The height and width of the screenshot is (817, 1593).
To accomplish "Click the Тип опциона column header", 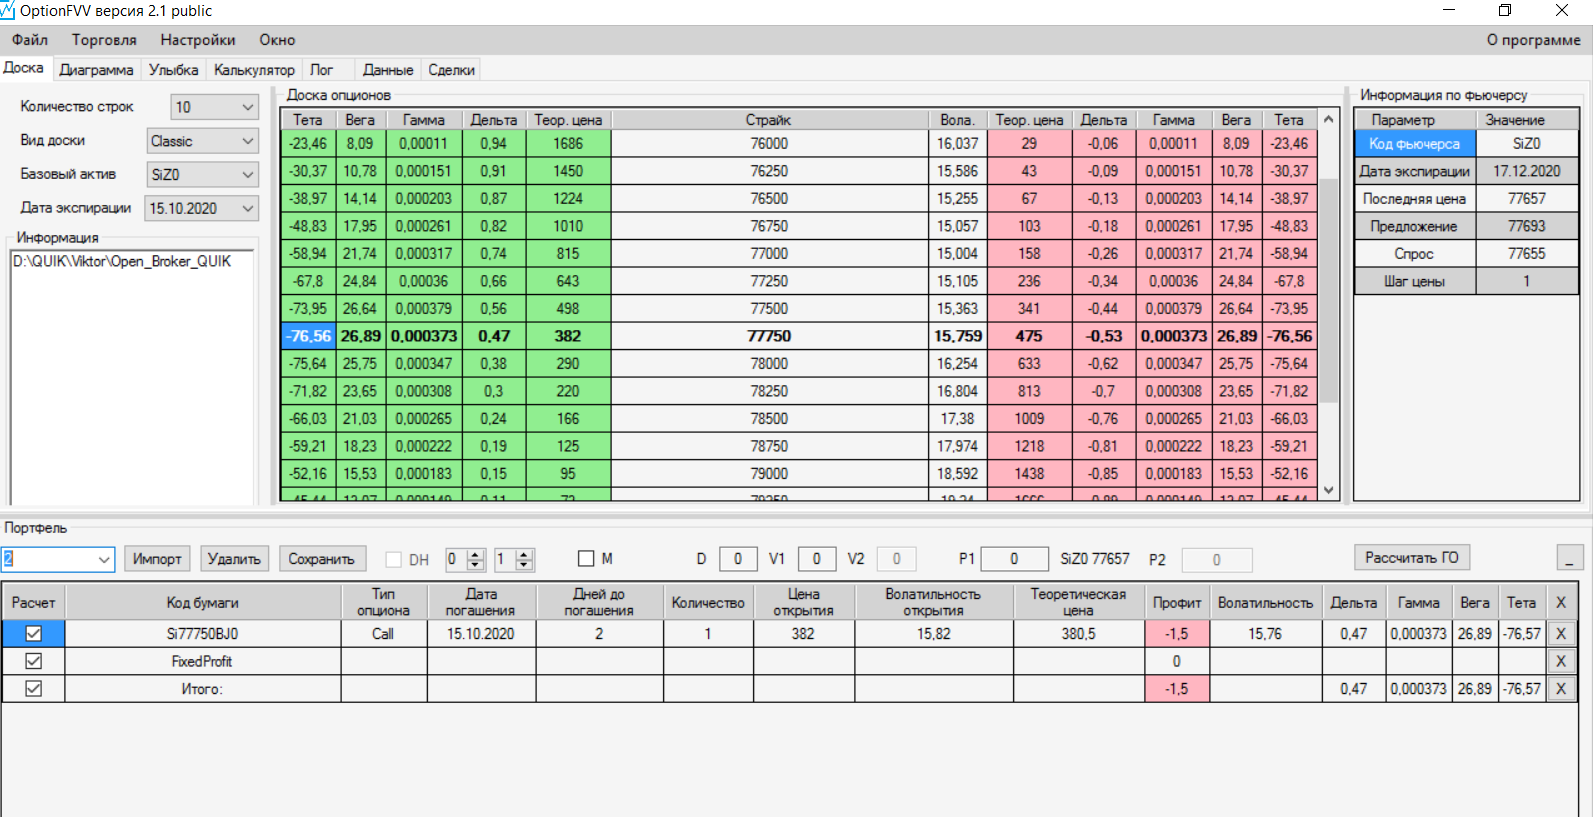I will [x=384, y=602].
